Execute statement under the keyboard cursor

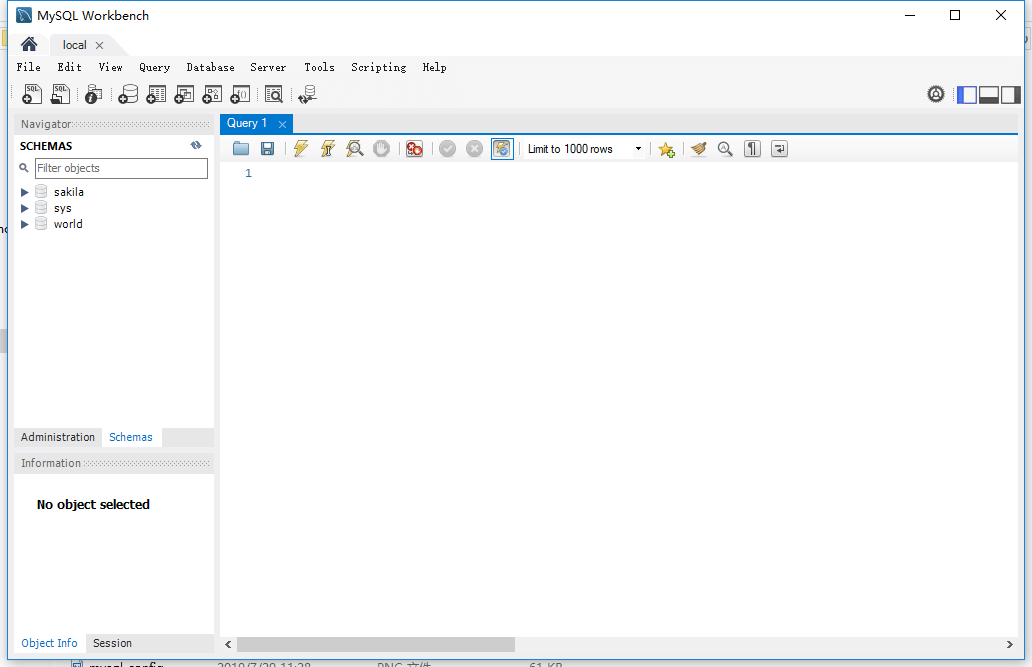click(328, 149)
